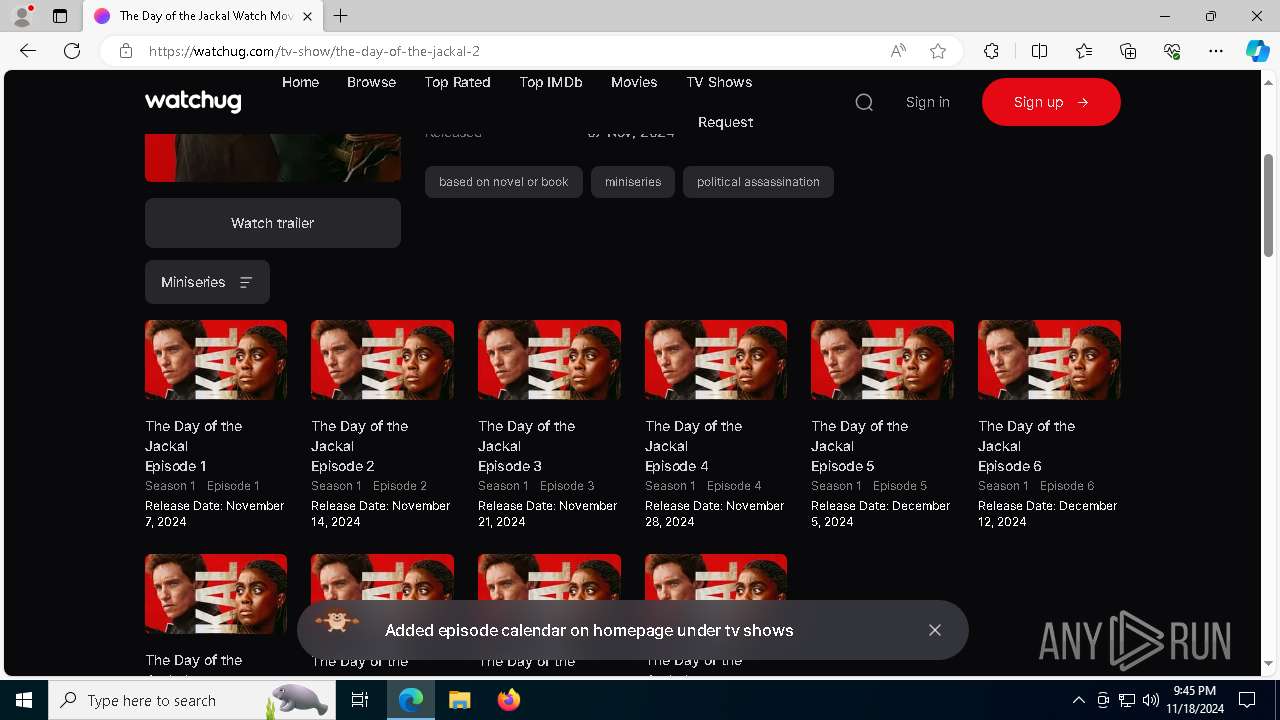Viewport: 1280px width, 720px height.
Task: Show hidden system tray icons
Action: click(1078, 700)
